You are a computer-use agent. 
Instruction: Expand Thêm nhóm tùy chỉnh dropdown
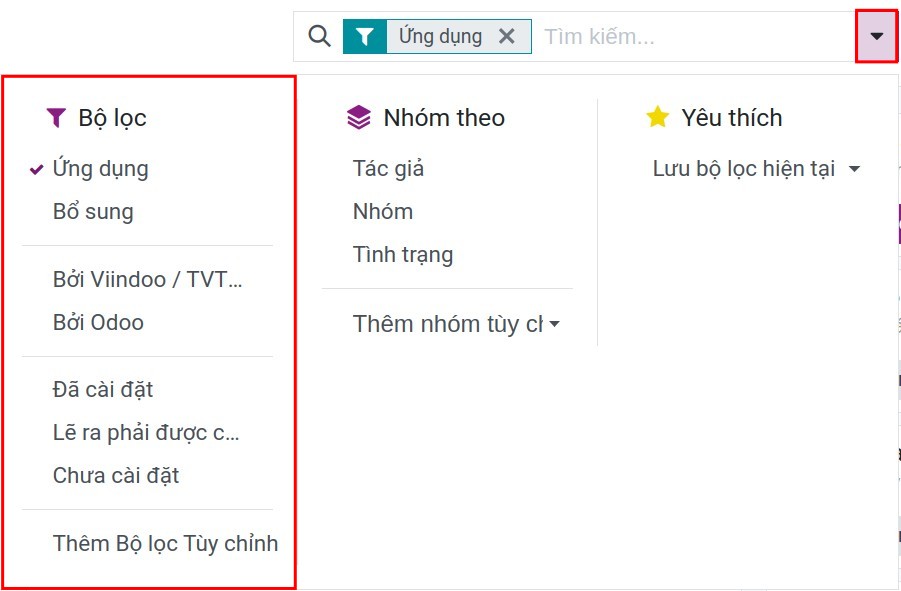[456, 324]
